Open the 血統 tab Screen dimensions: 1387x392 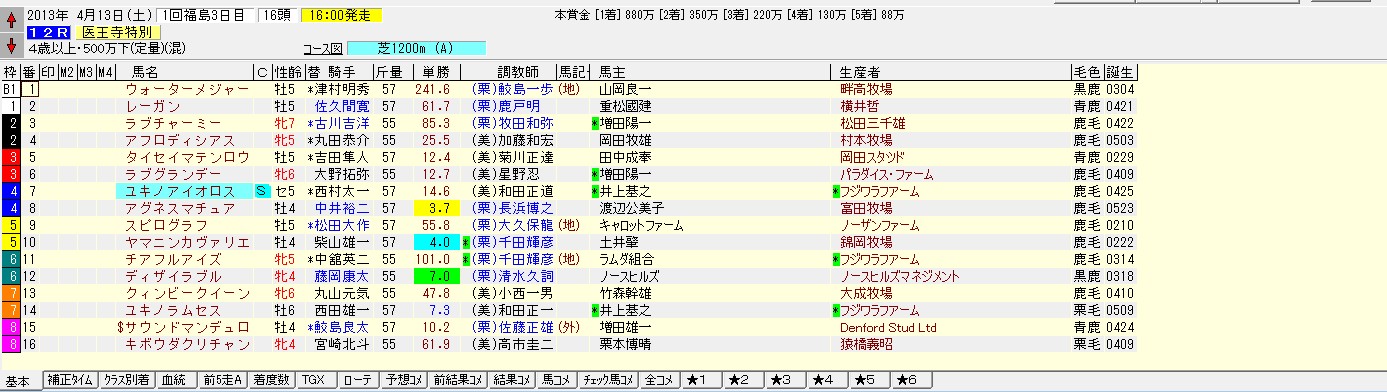tap(175, 381)
